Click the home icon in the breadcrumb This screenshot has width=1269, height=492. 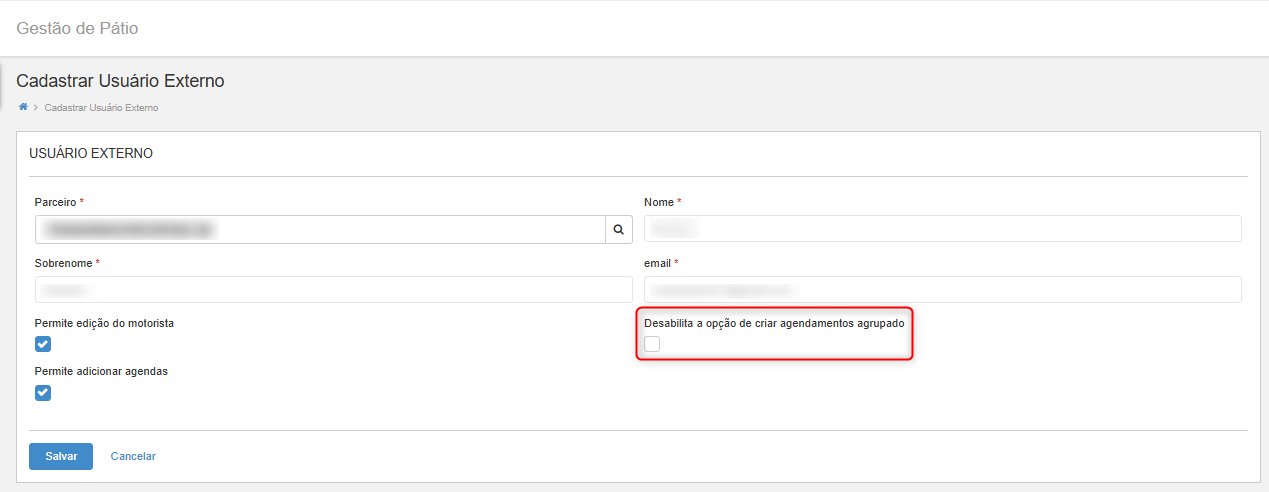tap(23, 107)
